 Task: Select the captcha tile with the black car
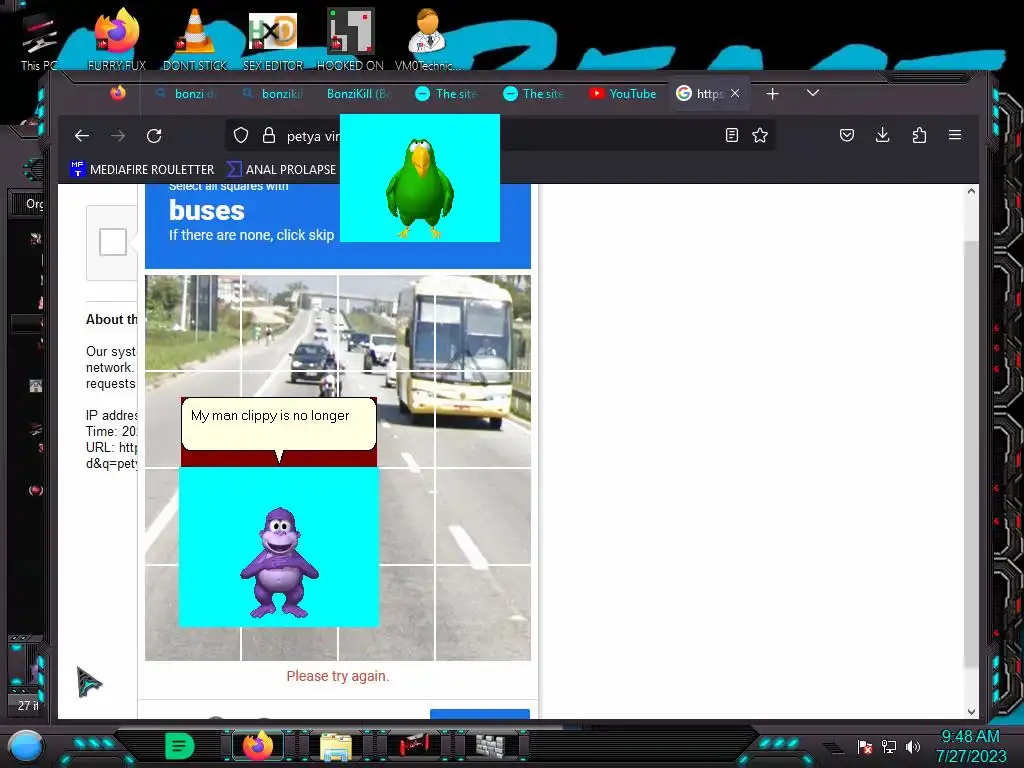pyautogui.click(x=289, y=323)
